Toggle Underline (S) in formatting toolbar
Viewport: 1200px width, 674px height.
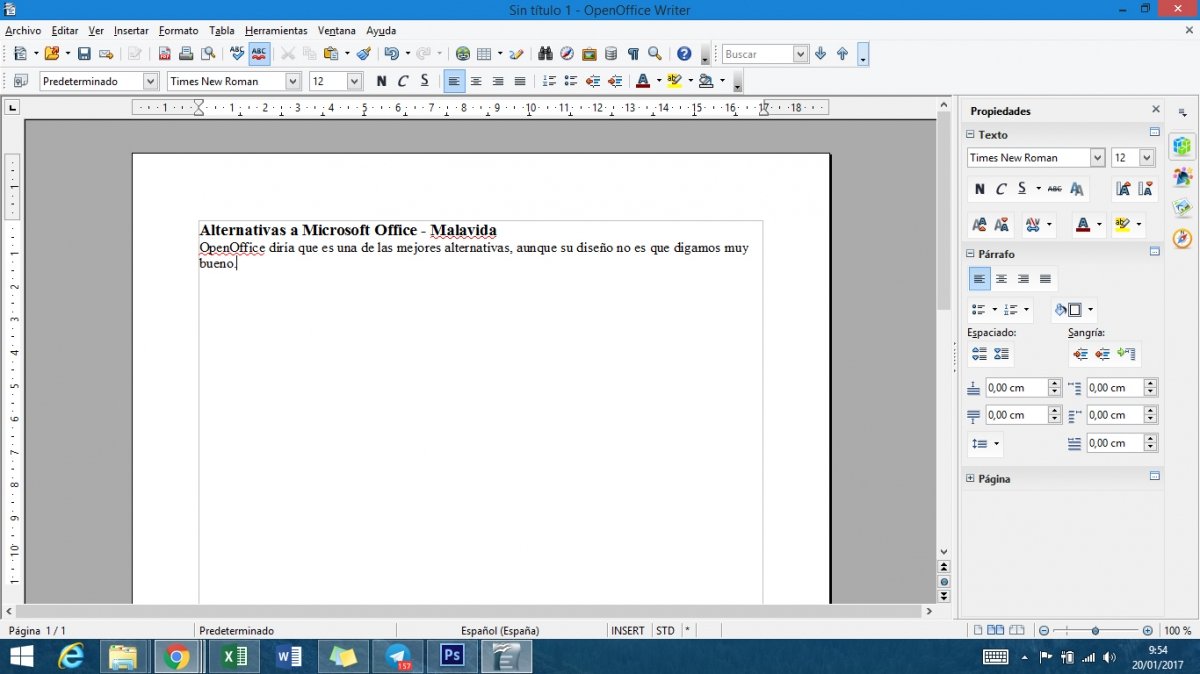[x=425, y=81]
